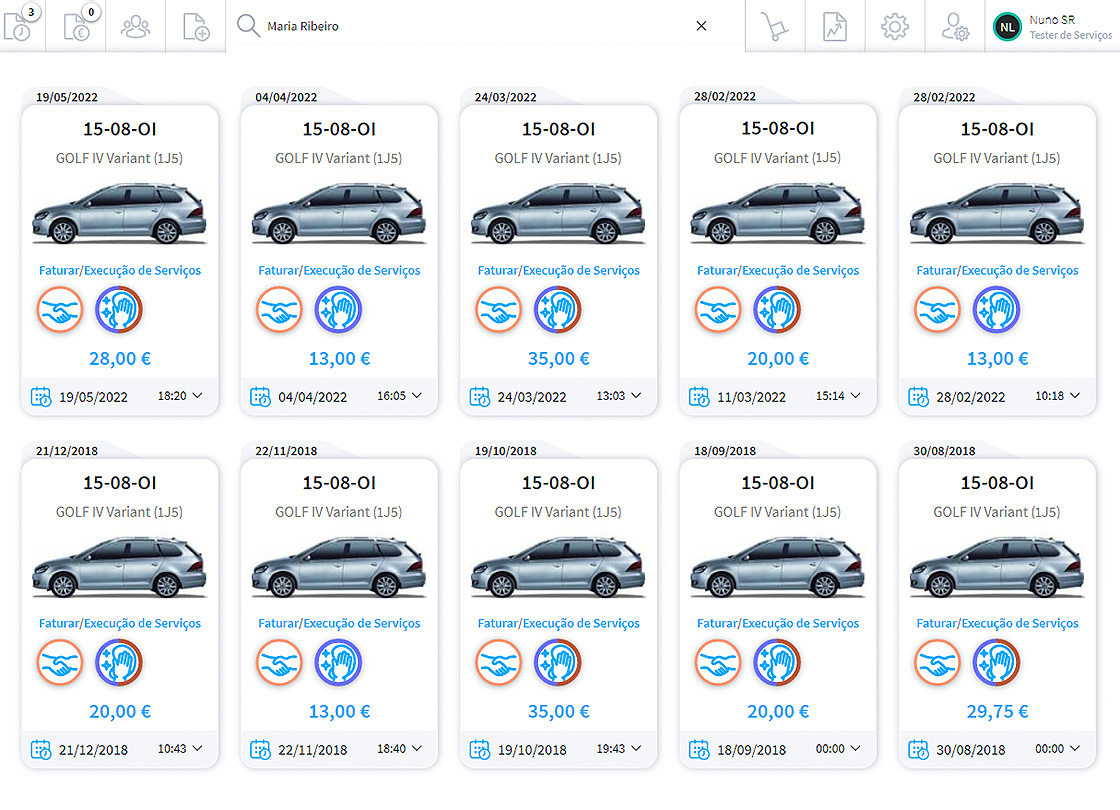Click Faturar/Execução de Serviços on 04/04/2022 card
The image size is (1120, 810).
339,271
